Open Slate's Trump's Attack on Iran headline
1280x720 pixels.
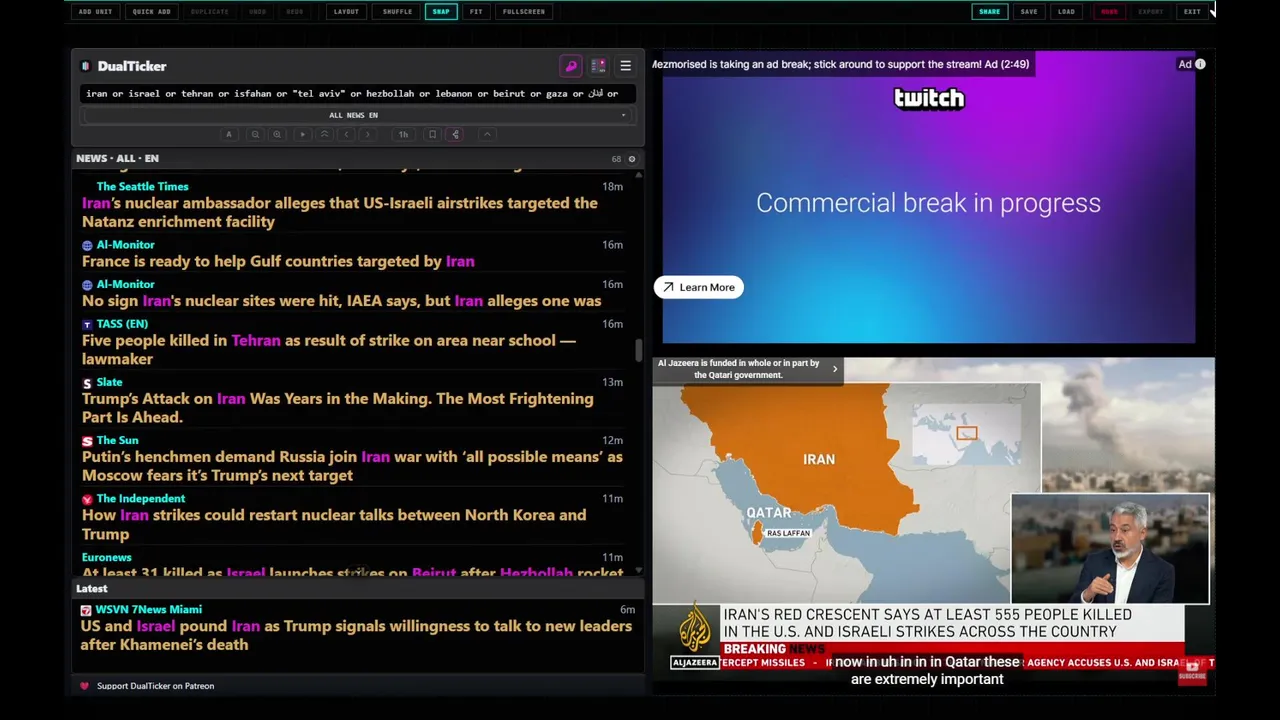tap(338, 408)
